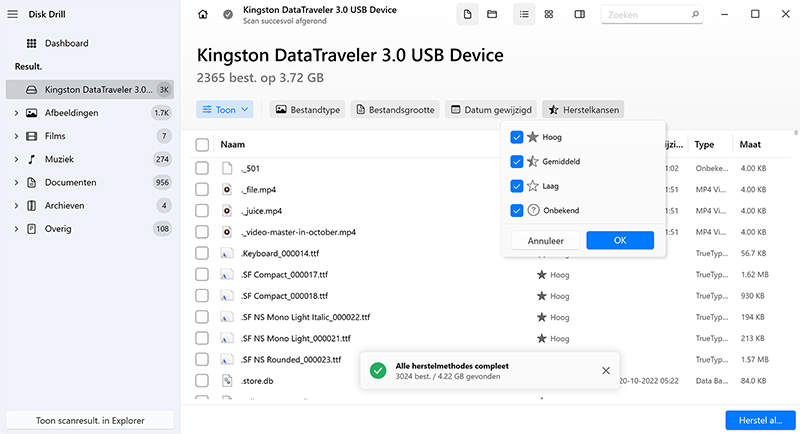Tick the checkbox for _juice.mp4
This screenshot has width=800, height=434.
point(202,211)
